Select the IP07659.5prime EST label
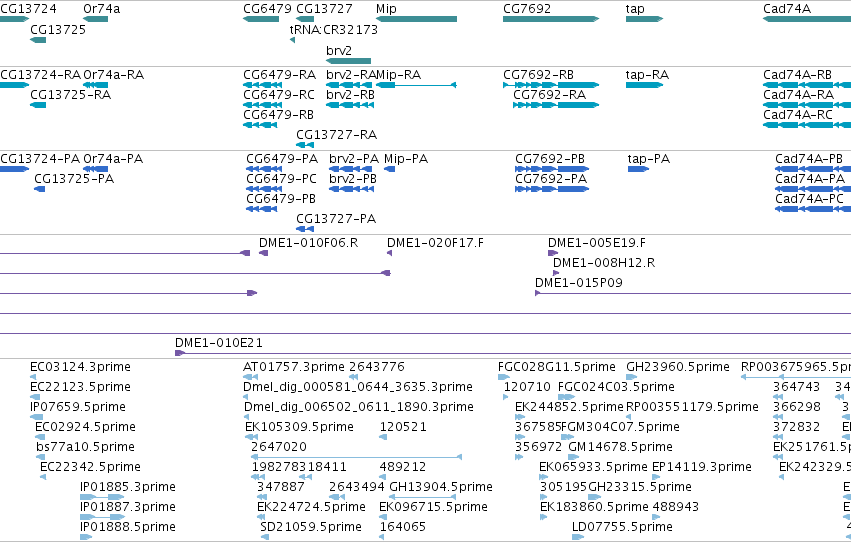The image size is (851, 542). click(78, 406)
